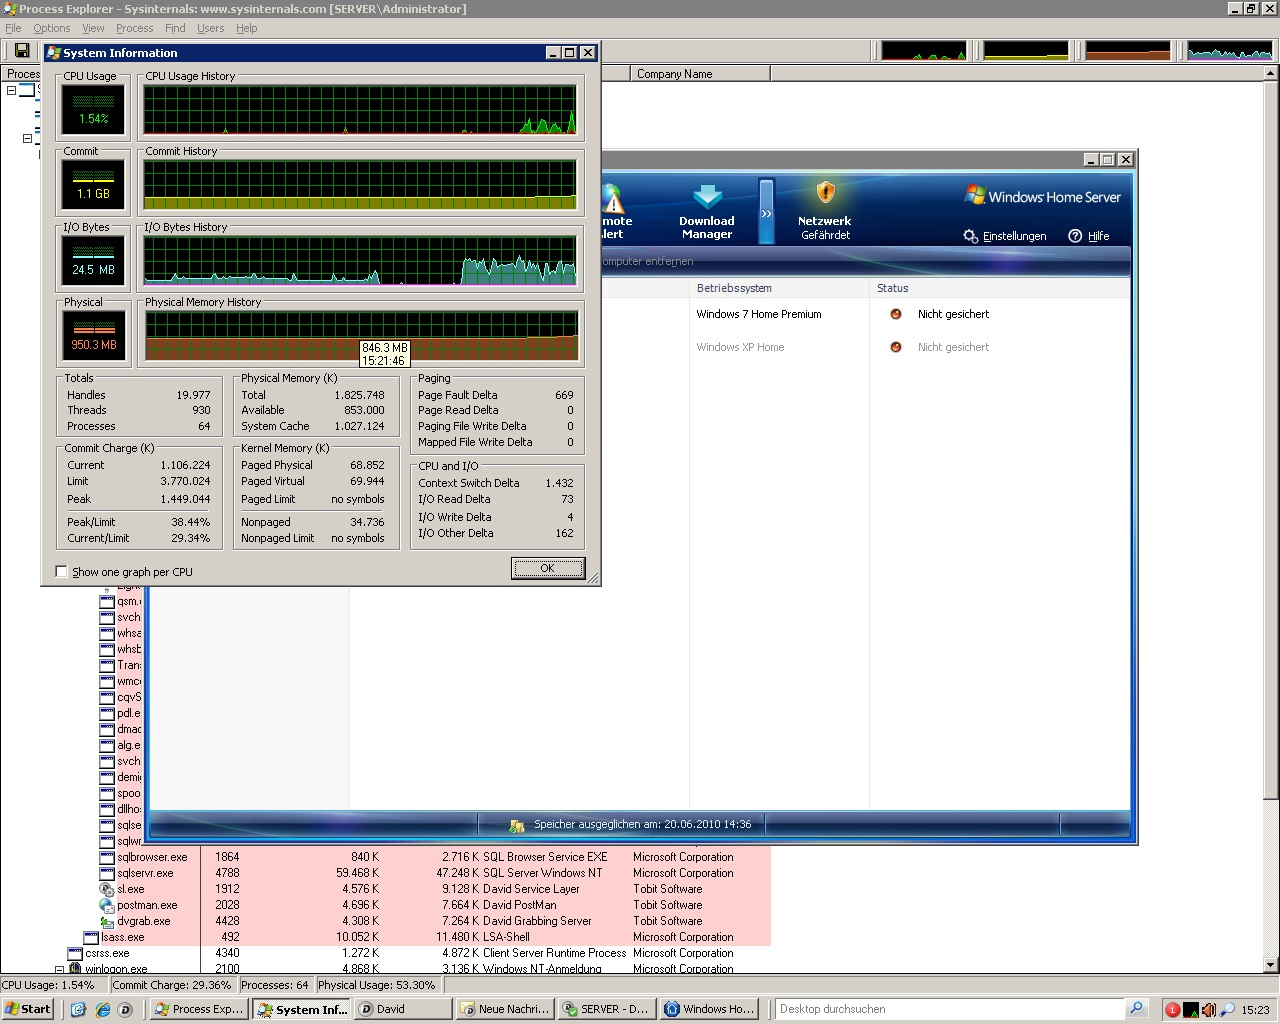Open the physical memory mini graph in the toolbar
This screenshot has height=1024, width=1280.
click(x=1128, y=50)
